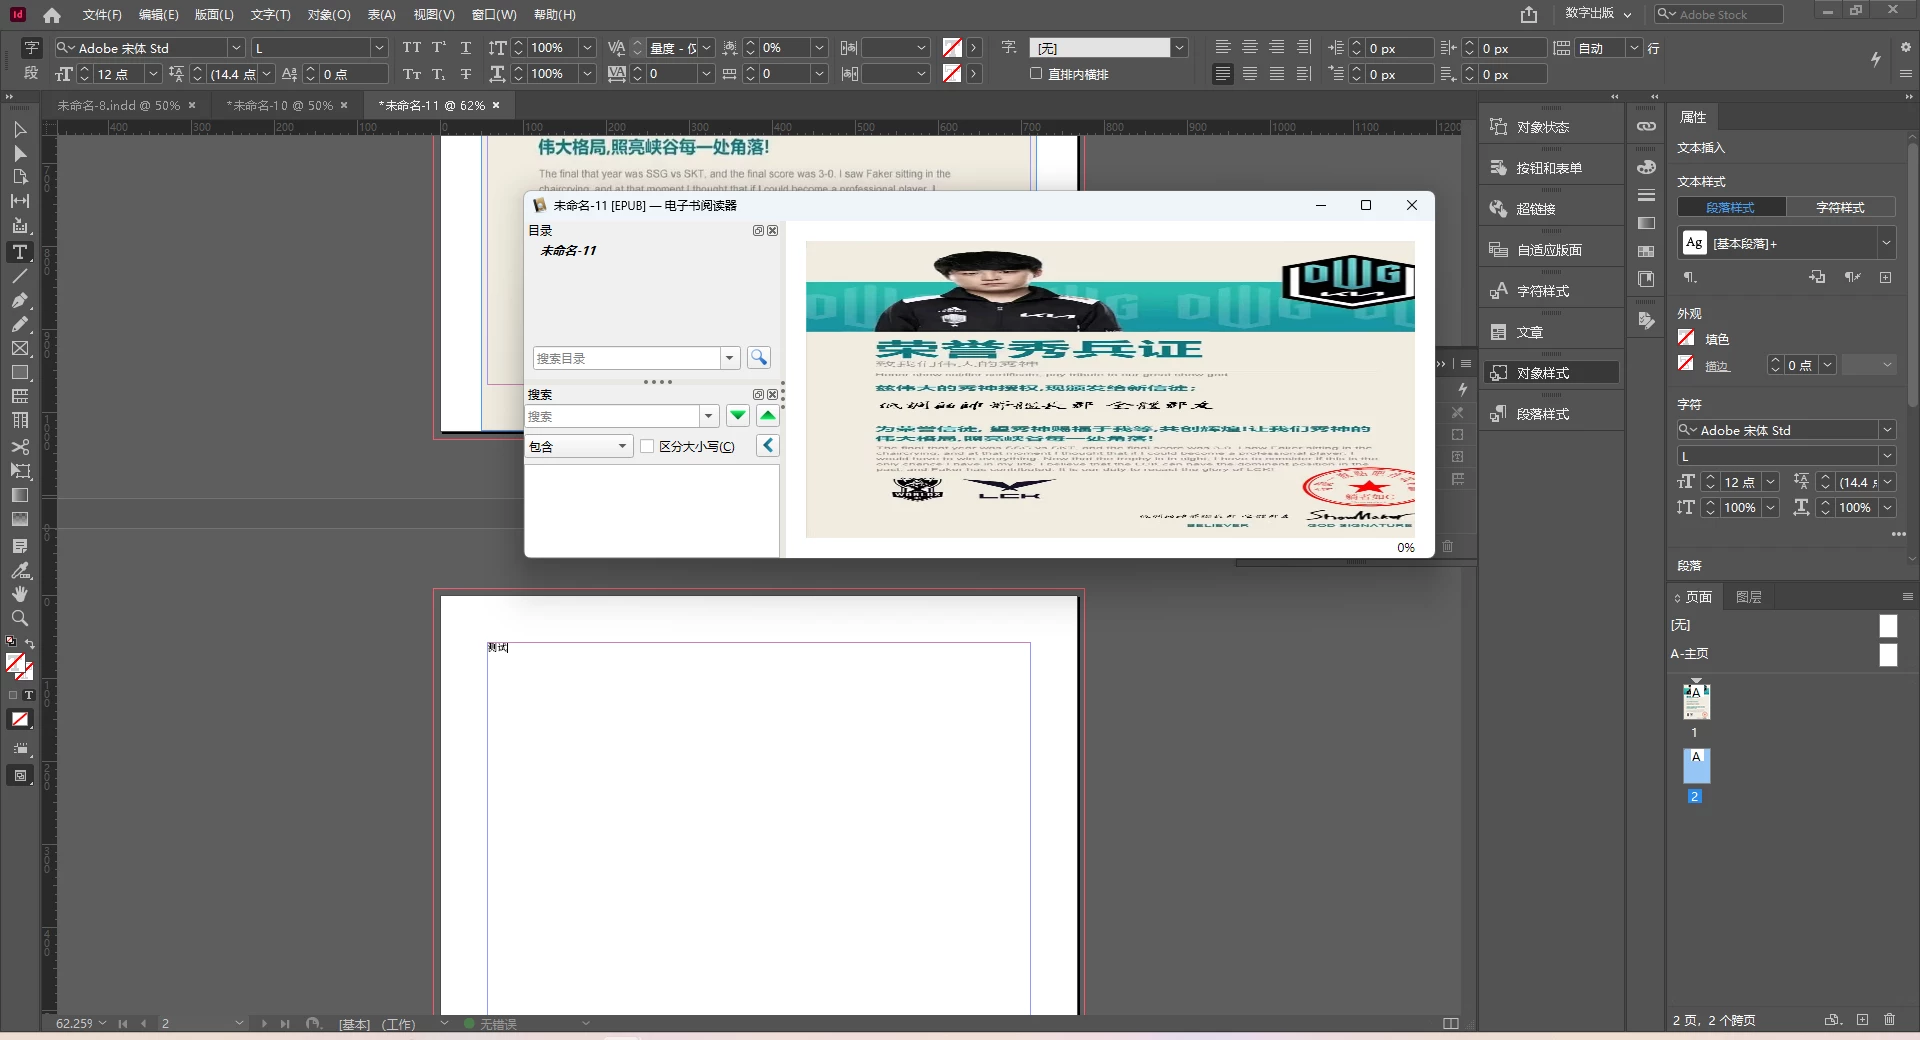The width and height of the screenshot is (1920, 1040).
Task: Click the 填色 fill color swatch
Action: tap(1686, 338)
